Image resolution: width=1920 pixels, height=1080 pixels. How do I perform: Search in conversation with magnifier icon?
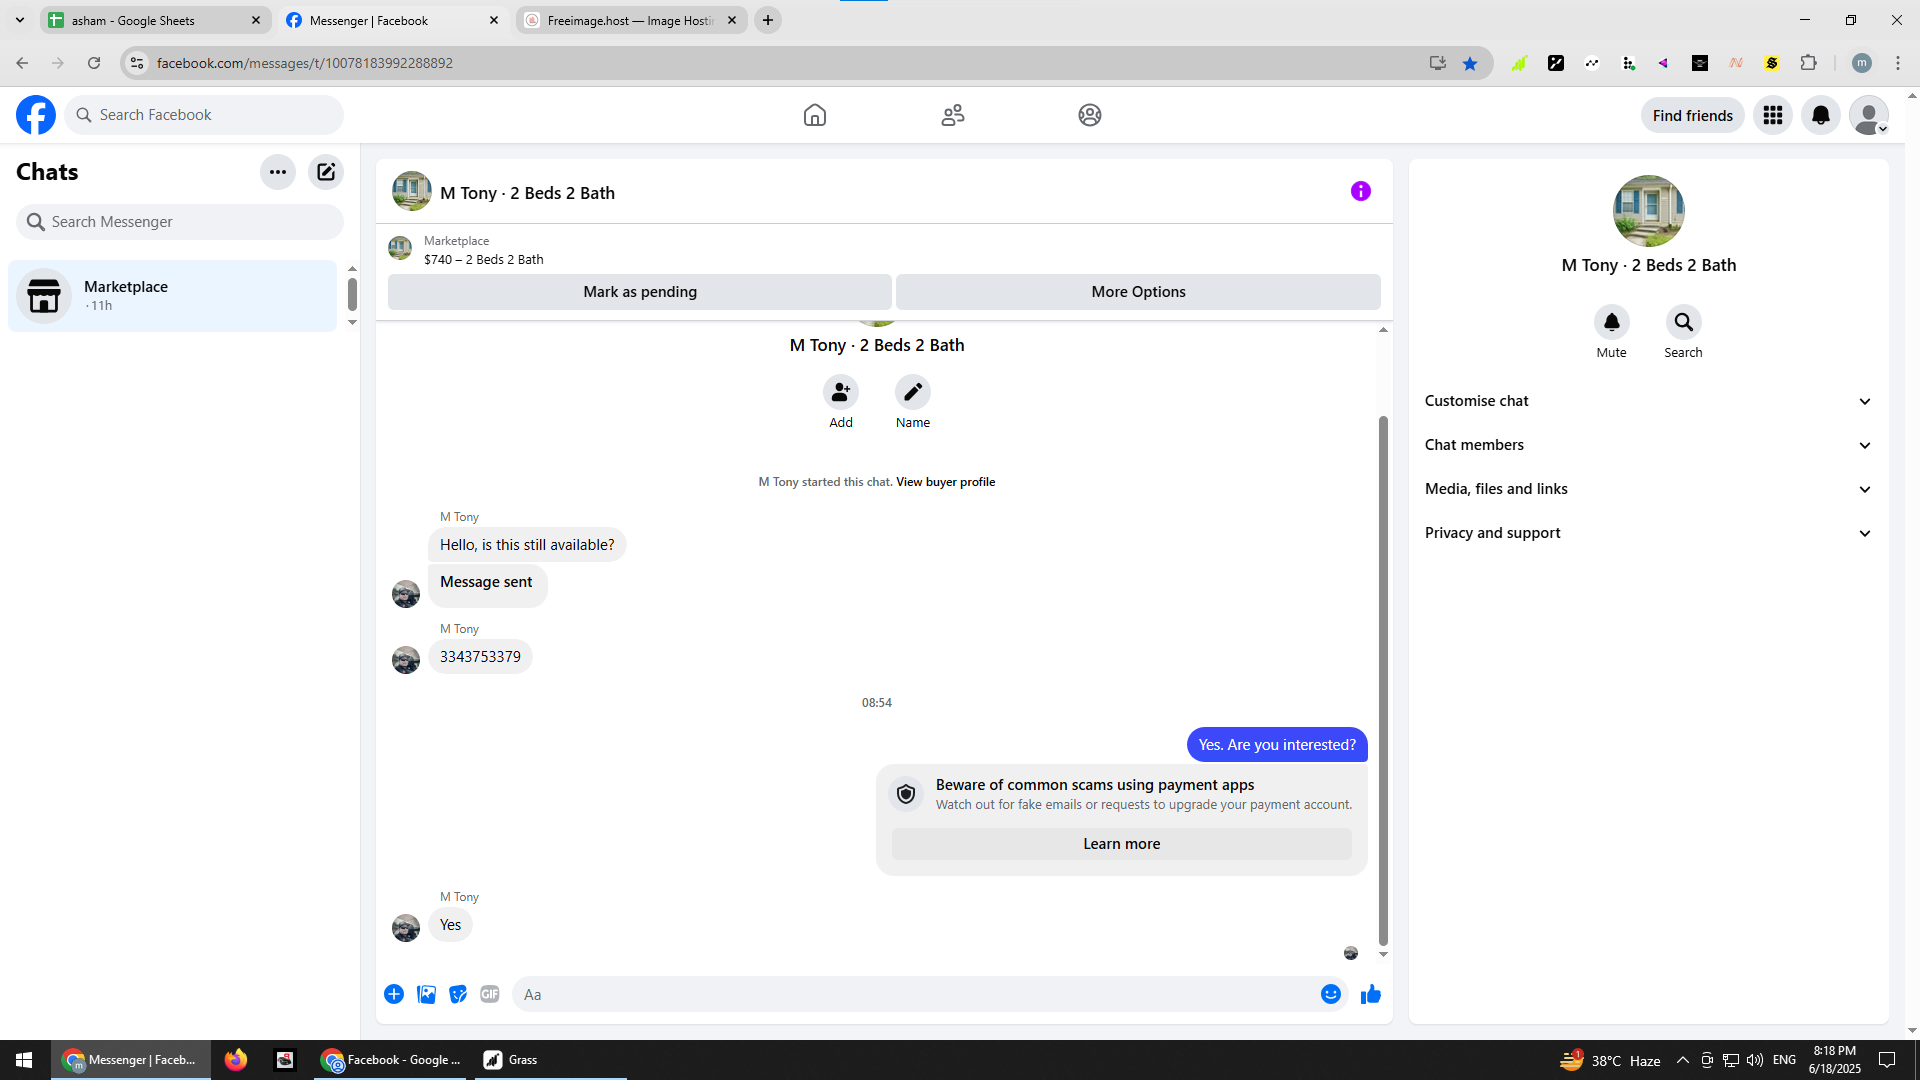click(x=1684, y=322)
